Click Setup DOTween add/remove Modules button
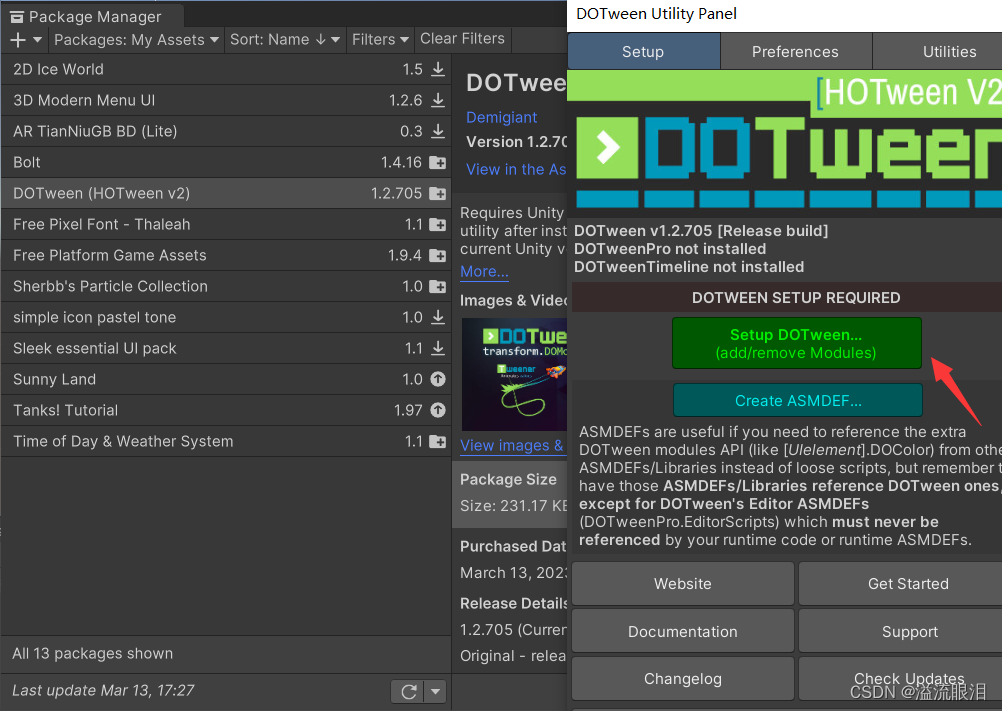 (x=796, y=344)
